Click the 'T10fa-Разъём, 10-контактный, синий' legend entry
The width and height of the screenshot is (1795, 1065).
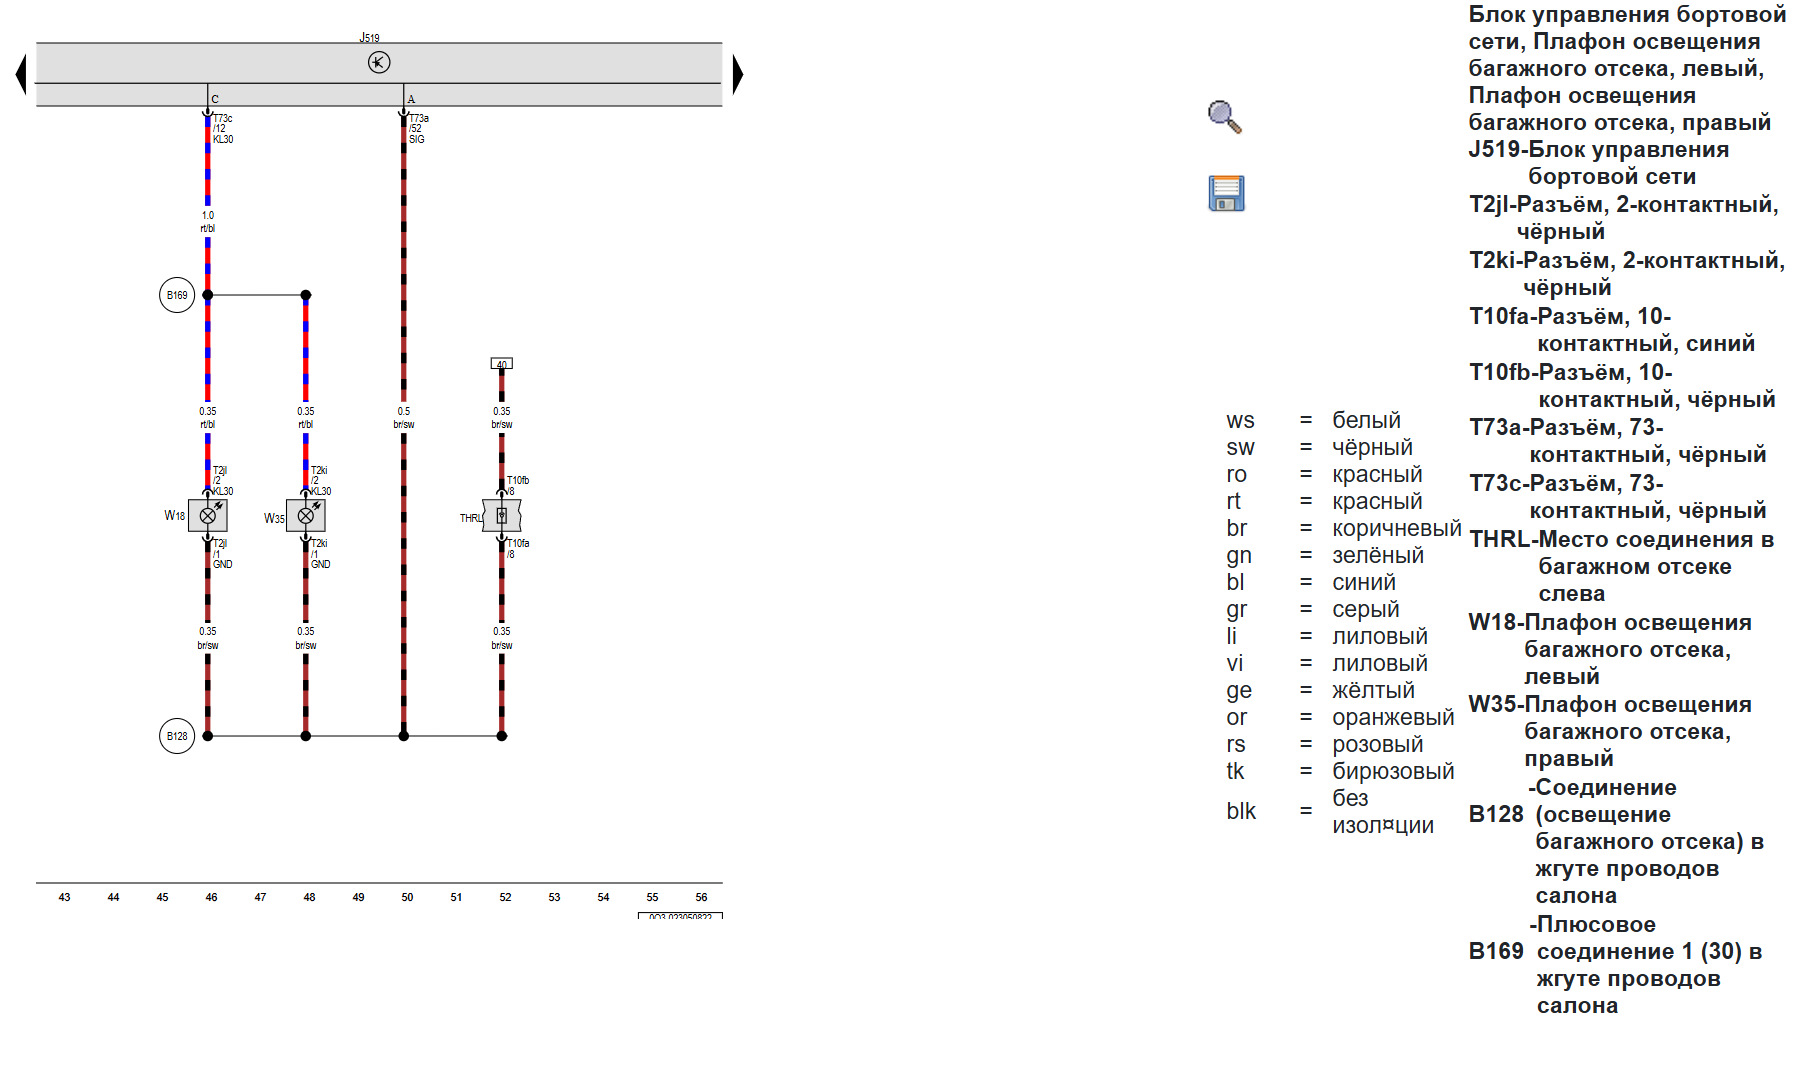click(1612, 330)
